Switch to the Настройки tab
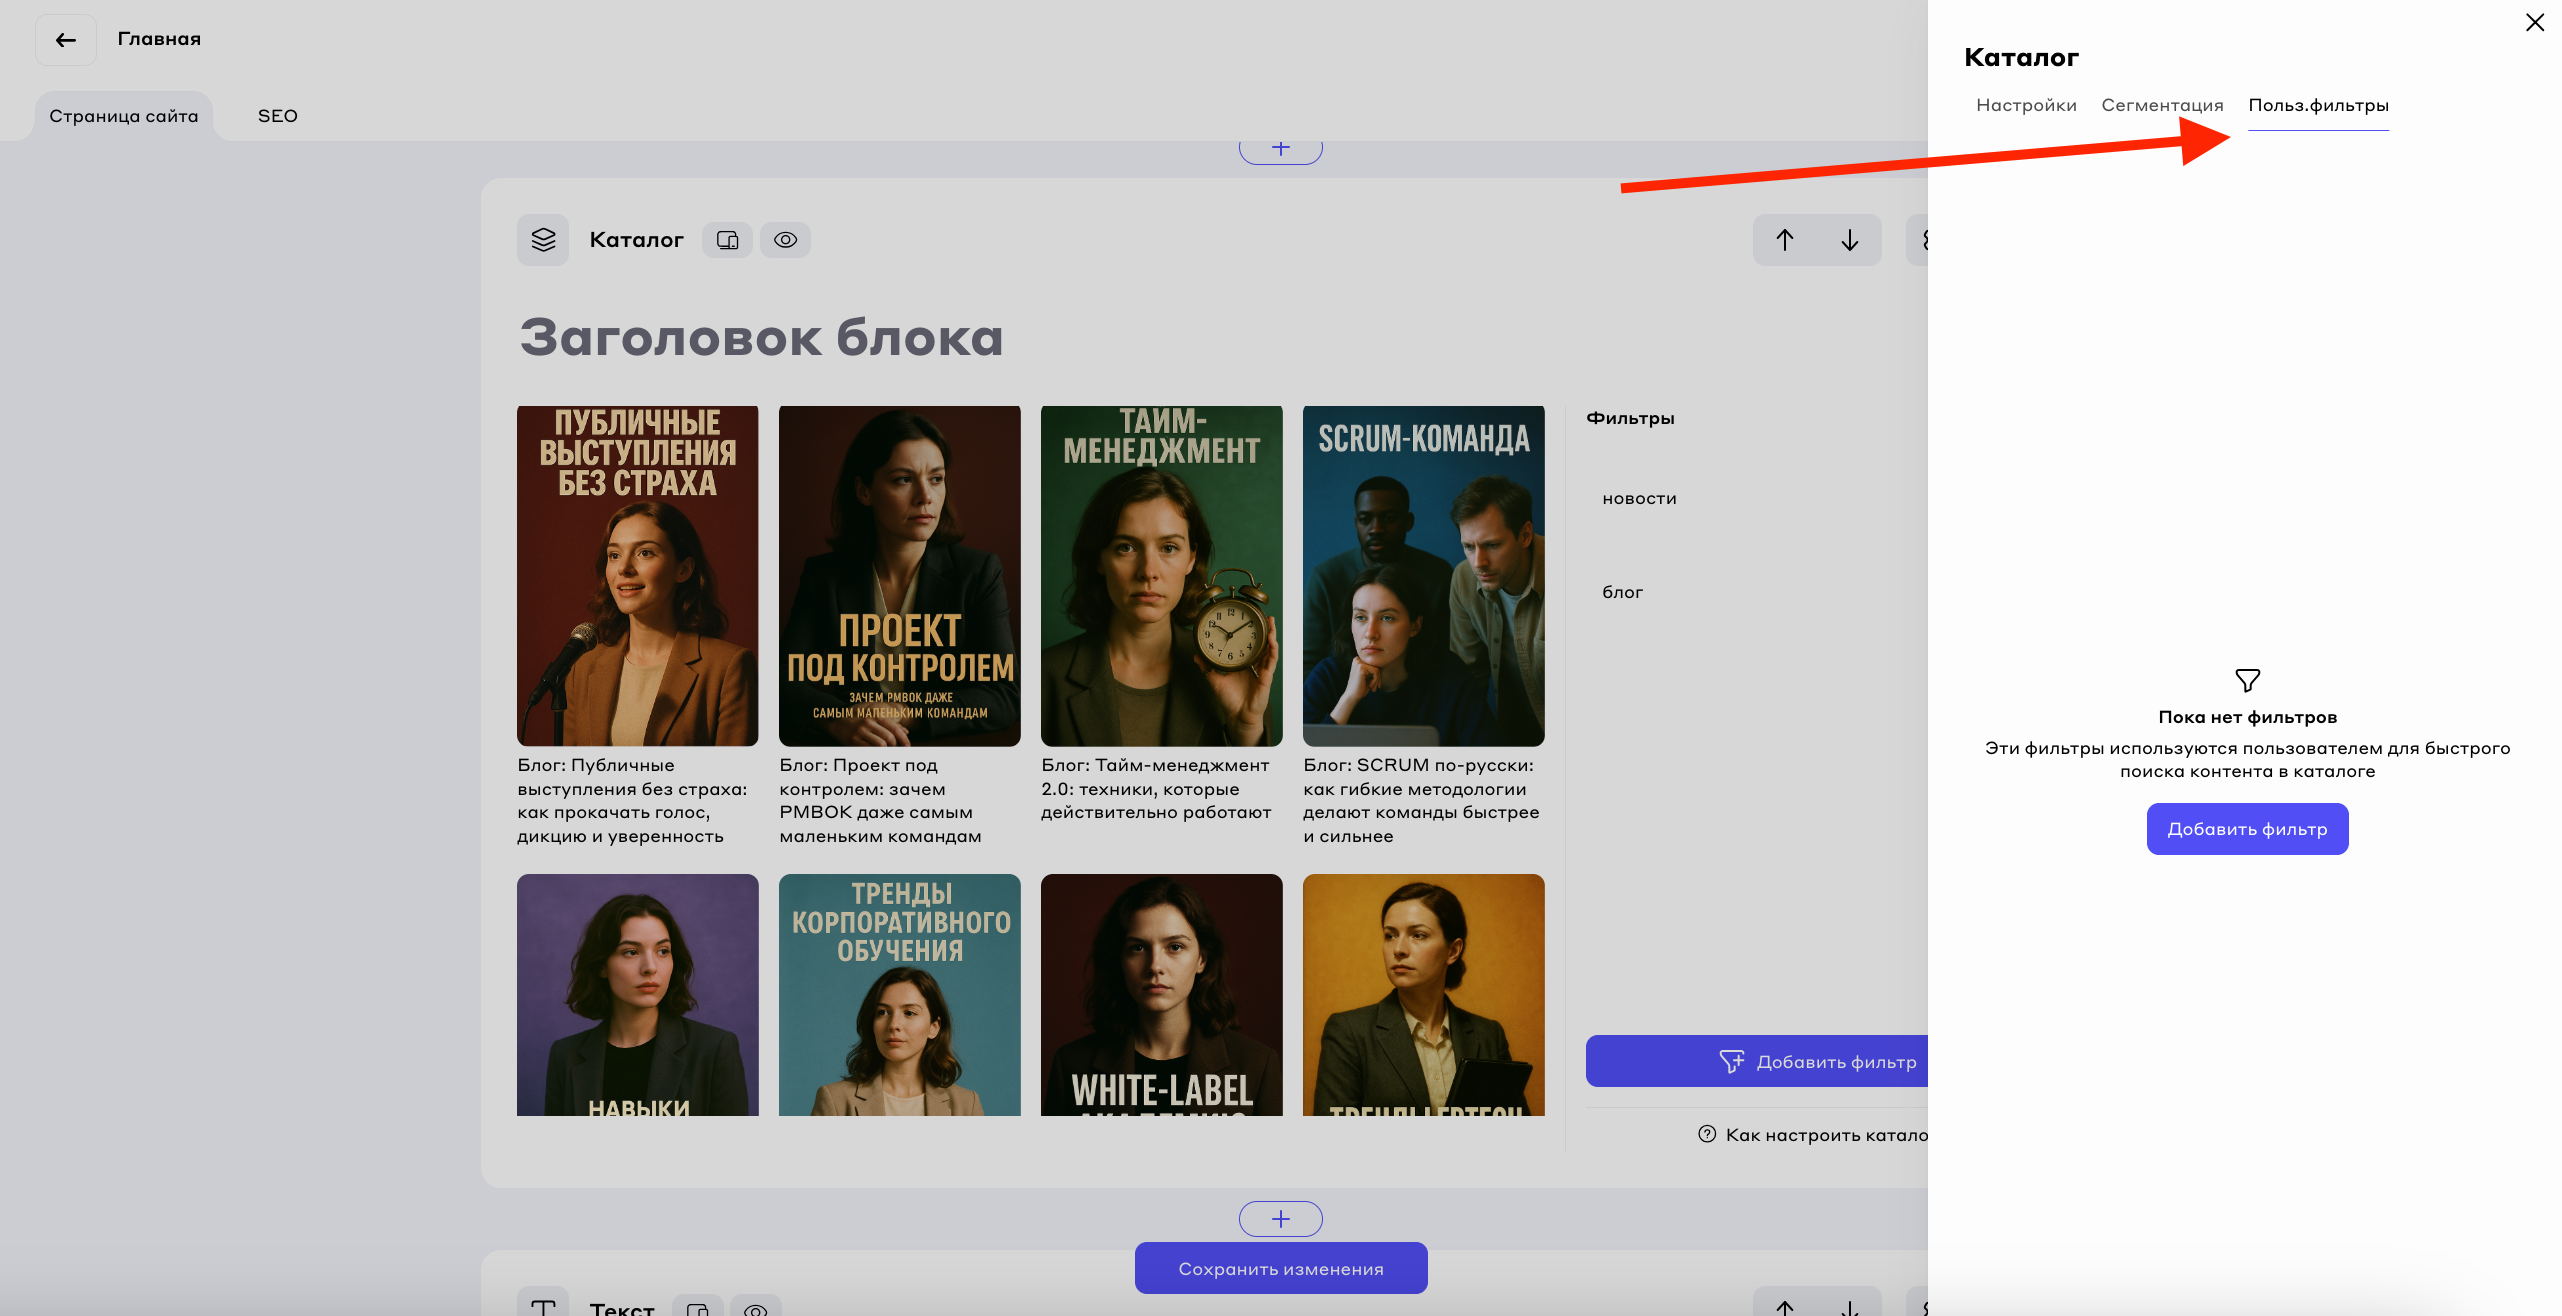Viewport: 2562px width, 1316px height. [x=2026, y=105]
